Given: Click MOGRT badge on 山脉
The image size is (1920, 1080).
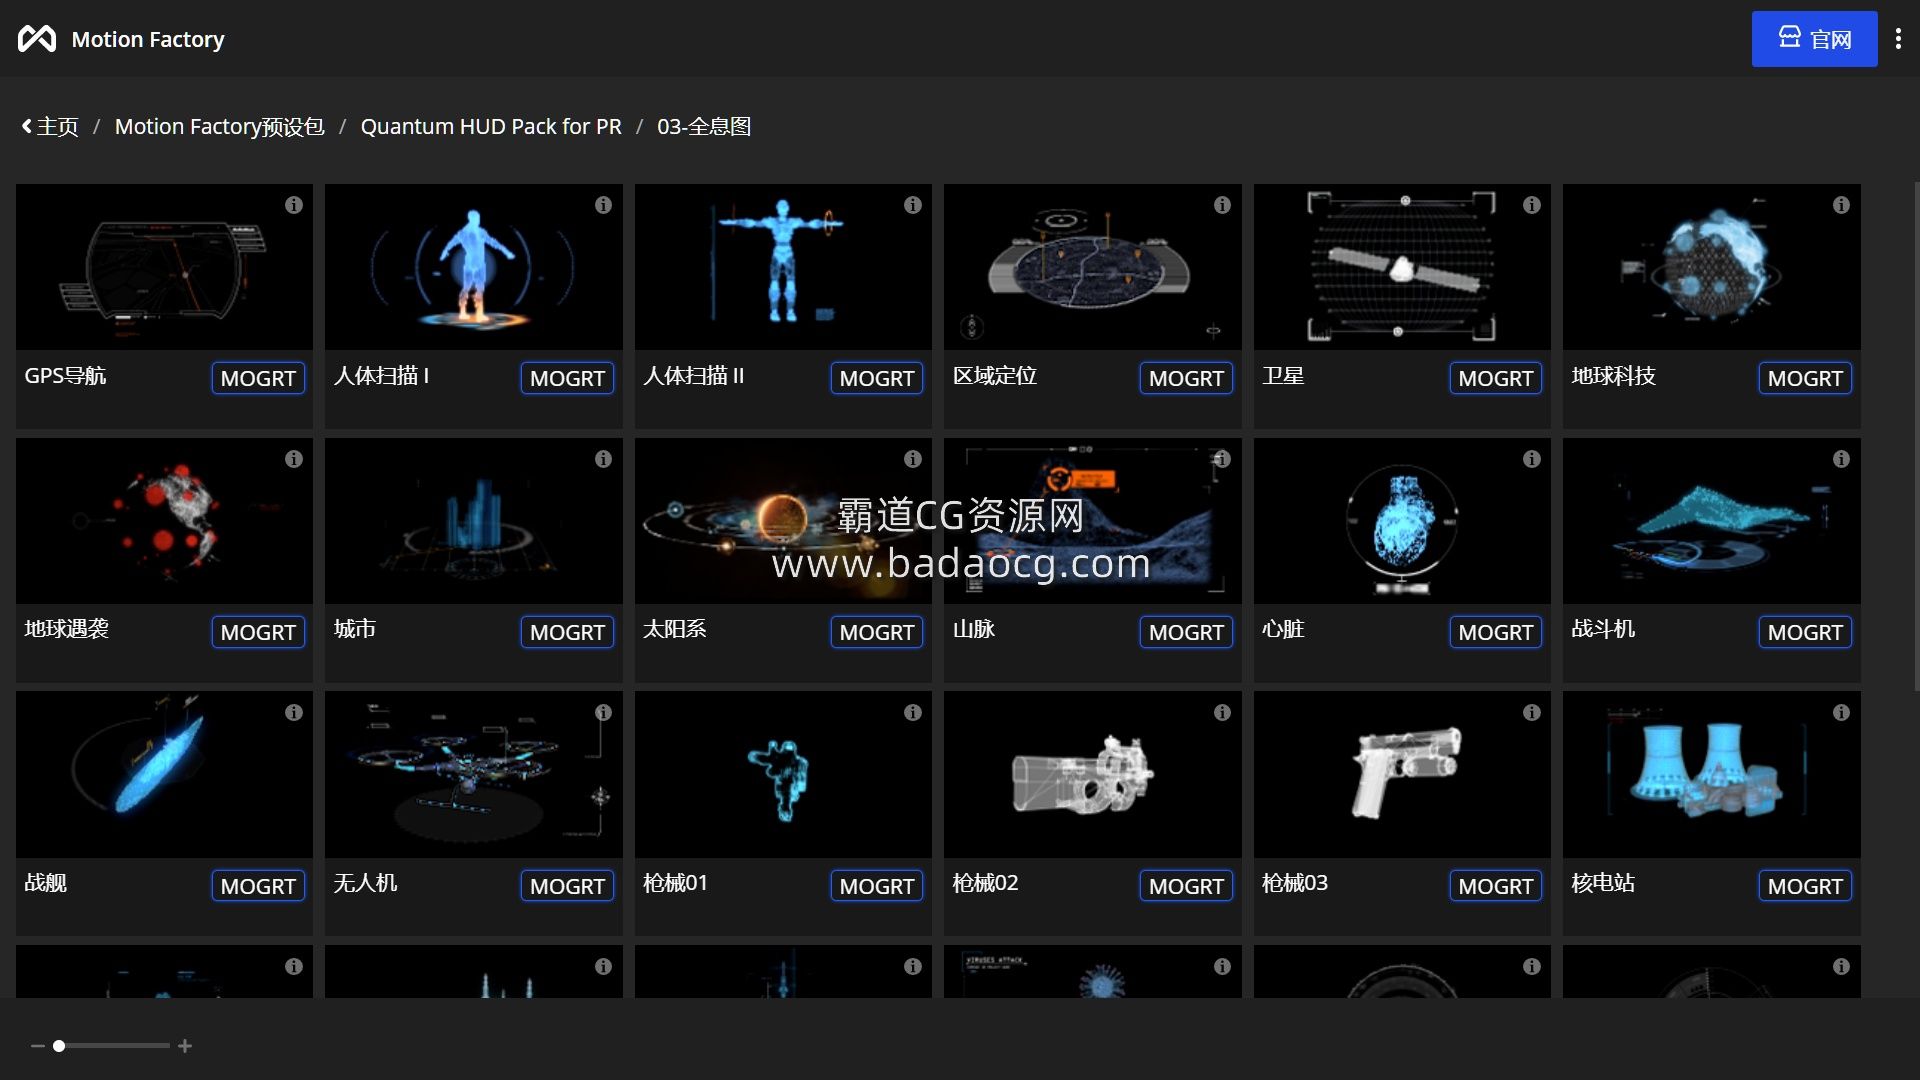Looking at the screenshot, I should tap(1186, 632).
